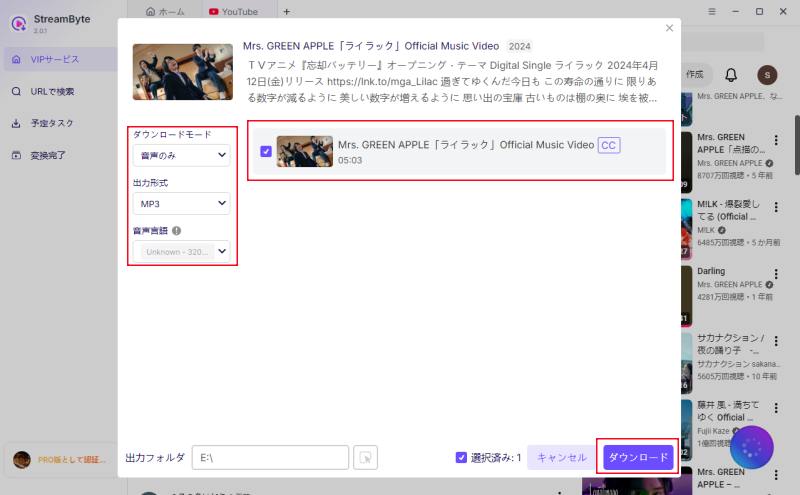Click the 05:03 duration text
The width and height of the screenshot is (800, 495).
tap(350, 160)
